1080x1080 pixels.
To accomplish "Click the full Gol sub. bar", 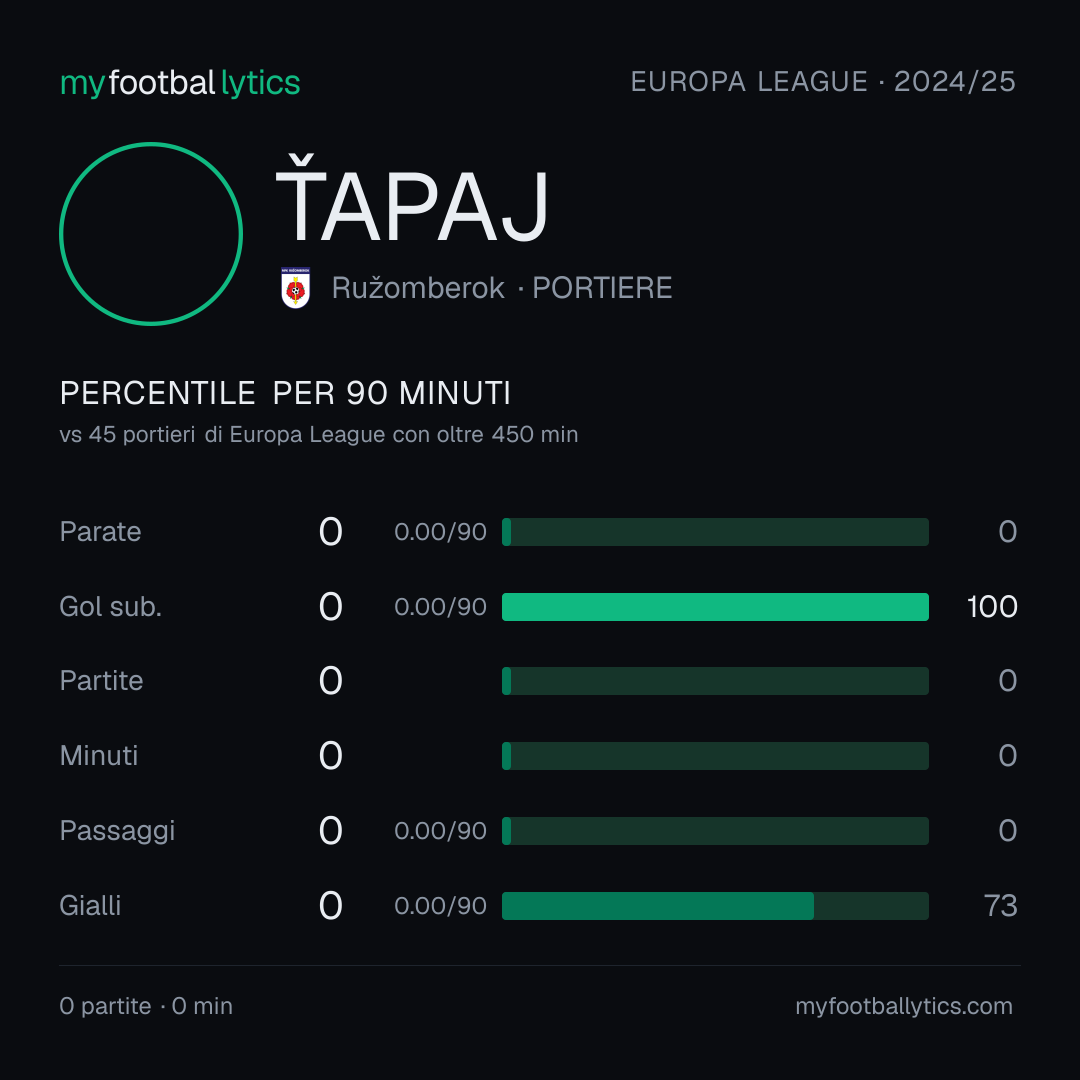I will click(x=715, y=607).
